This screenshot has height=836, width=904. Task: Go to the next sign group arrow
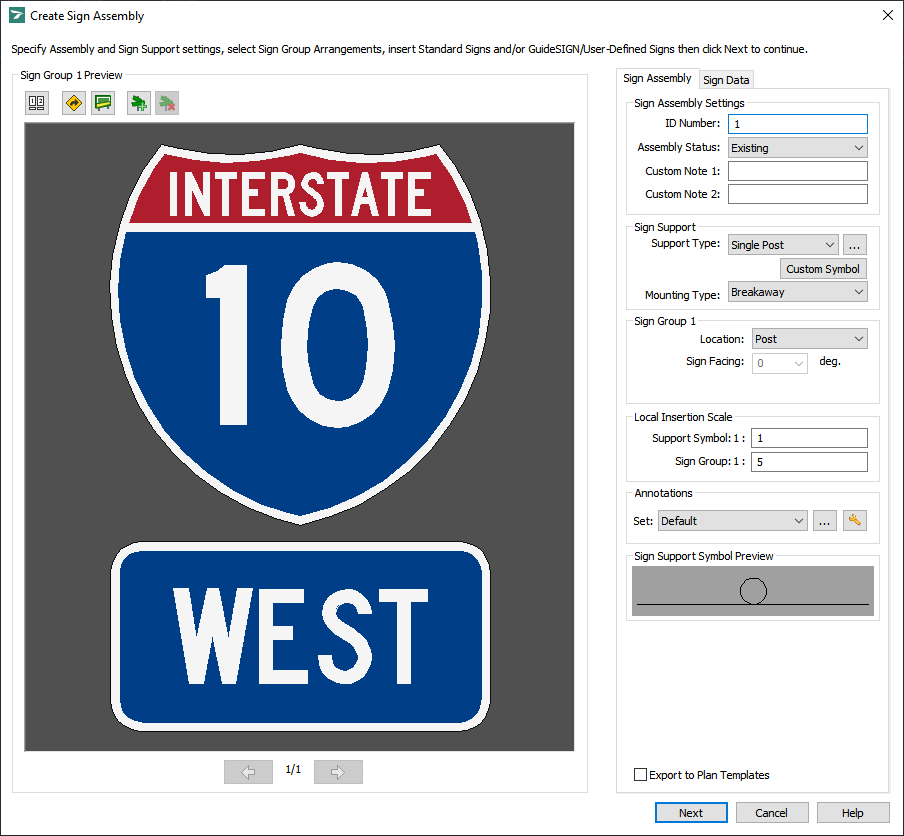click(338, 771)
